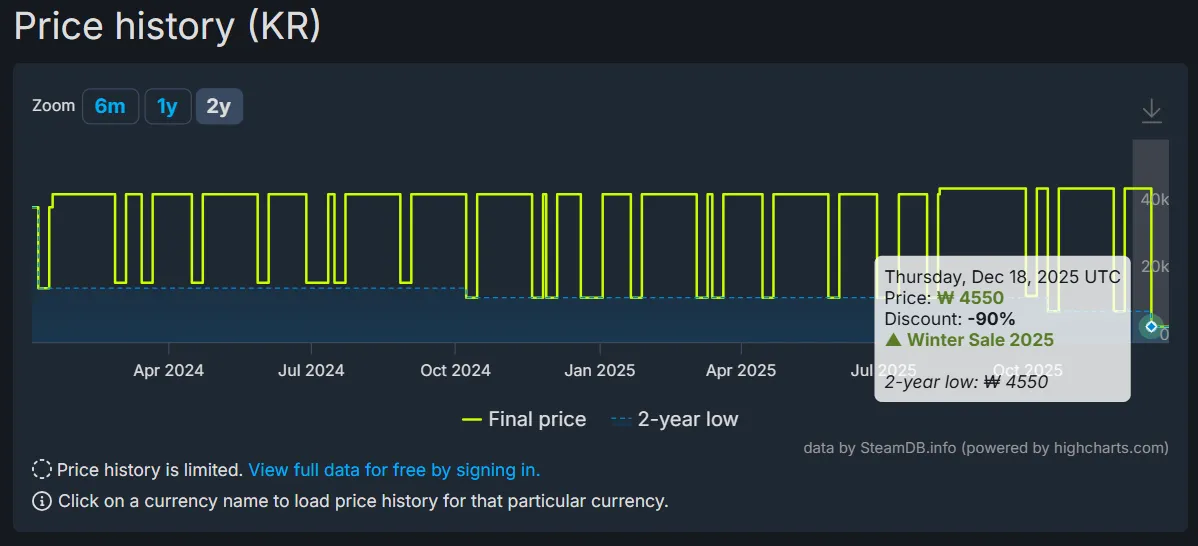
Task: Click the dashed circle limited-history icon
Action: [42, 470]
